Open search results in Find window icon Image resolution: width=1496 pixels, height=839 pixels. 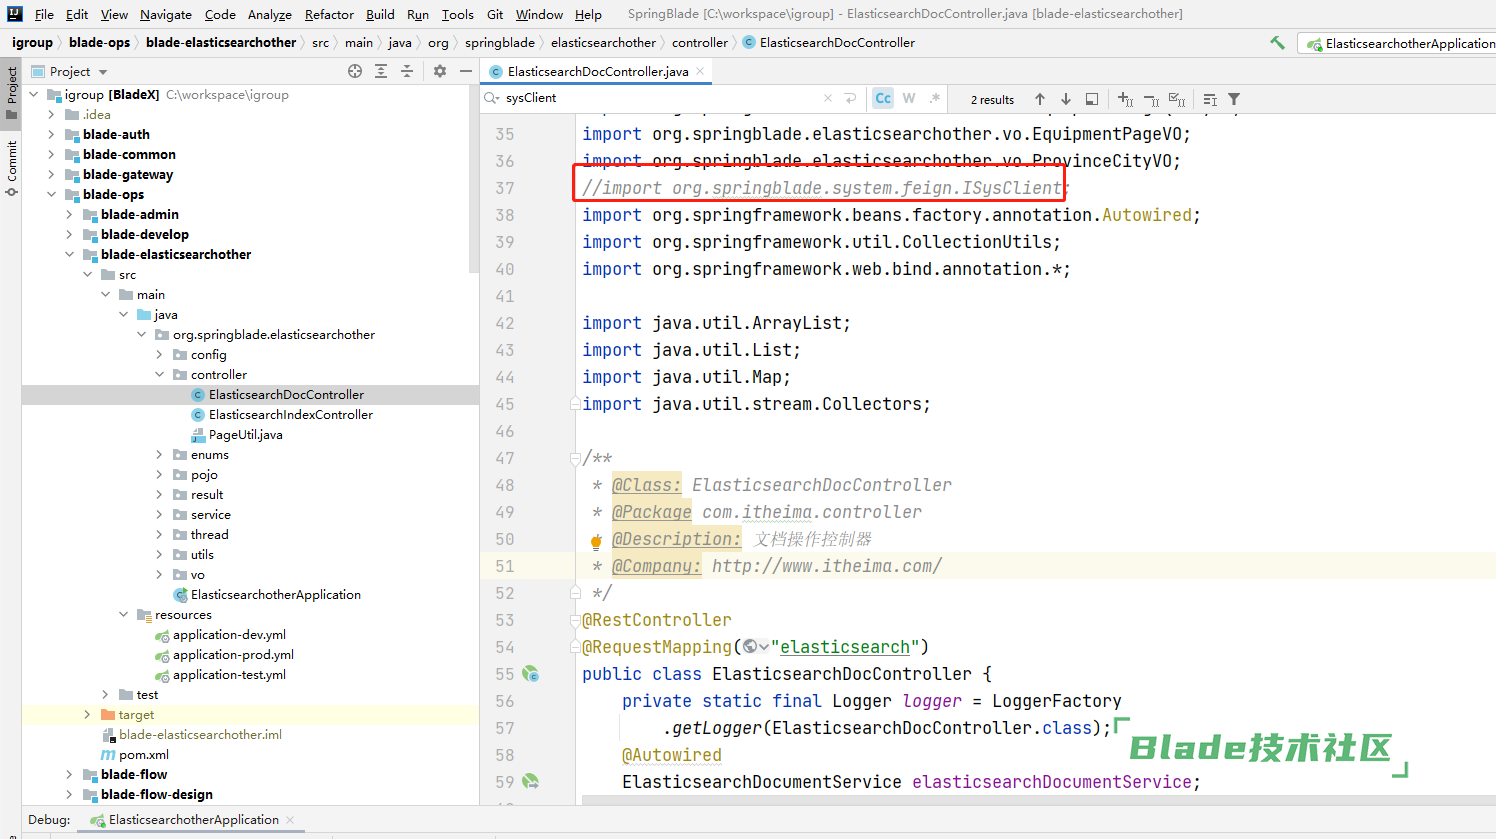coord(1092,99)
